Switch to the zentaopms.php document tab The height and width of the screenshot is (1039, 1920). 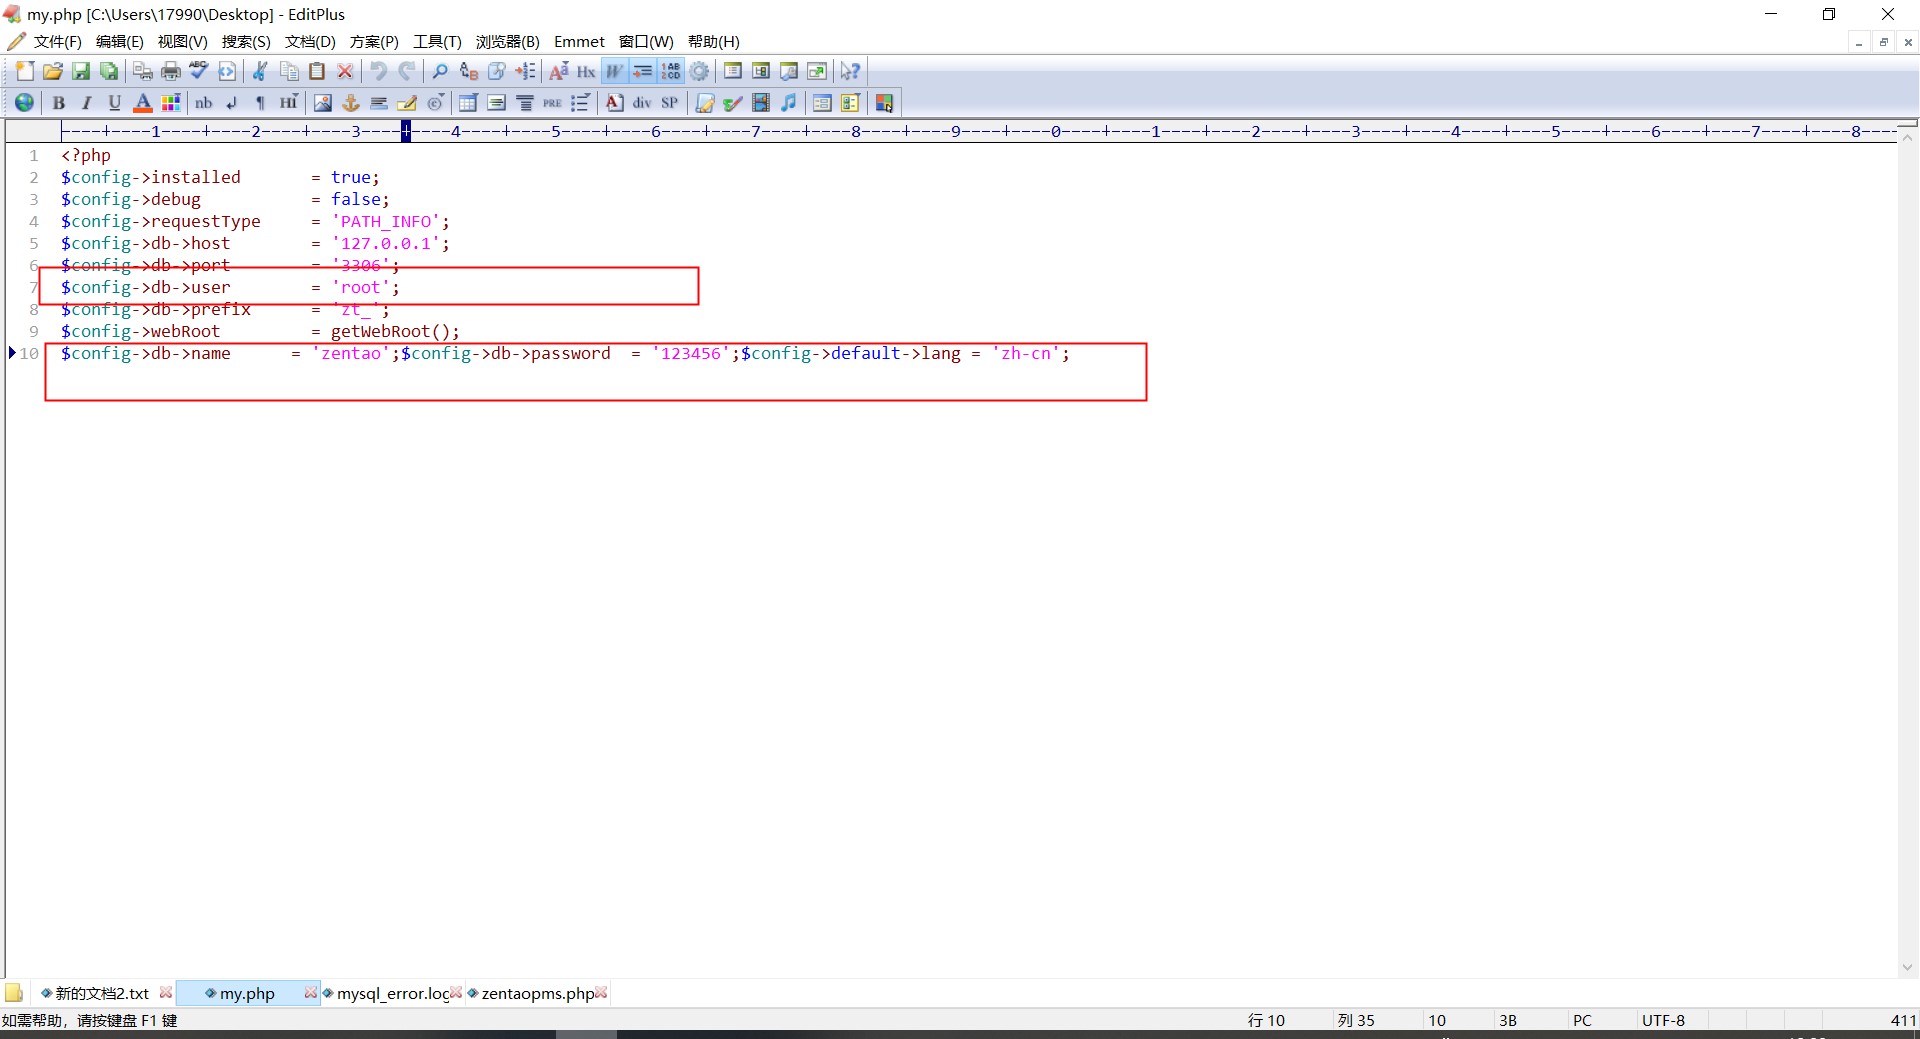tap(537, 993)
